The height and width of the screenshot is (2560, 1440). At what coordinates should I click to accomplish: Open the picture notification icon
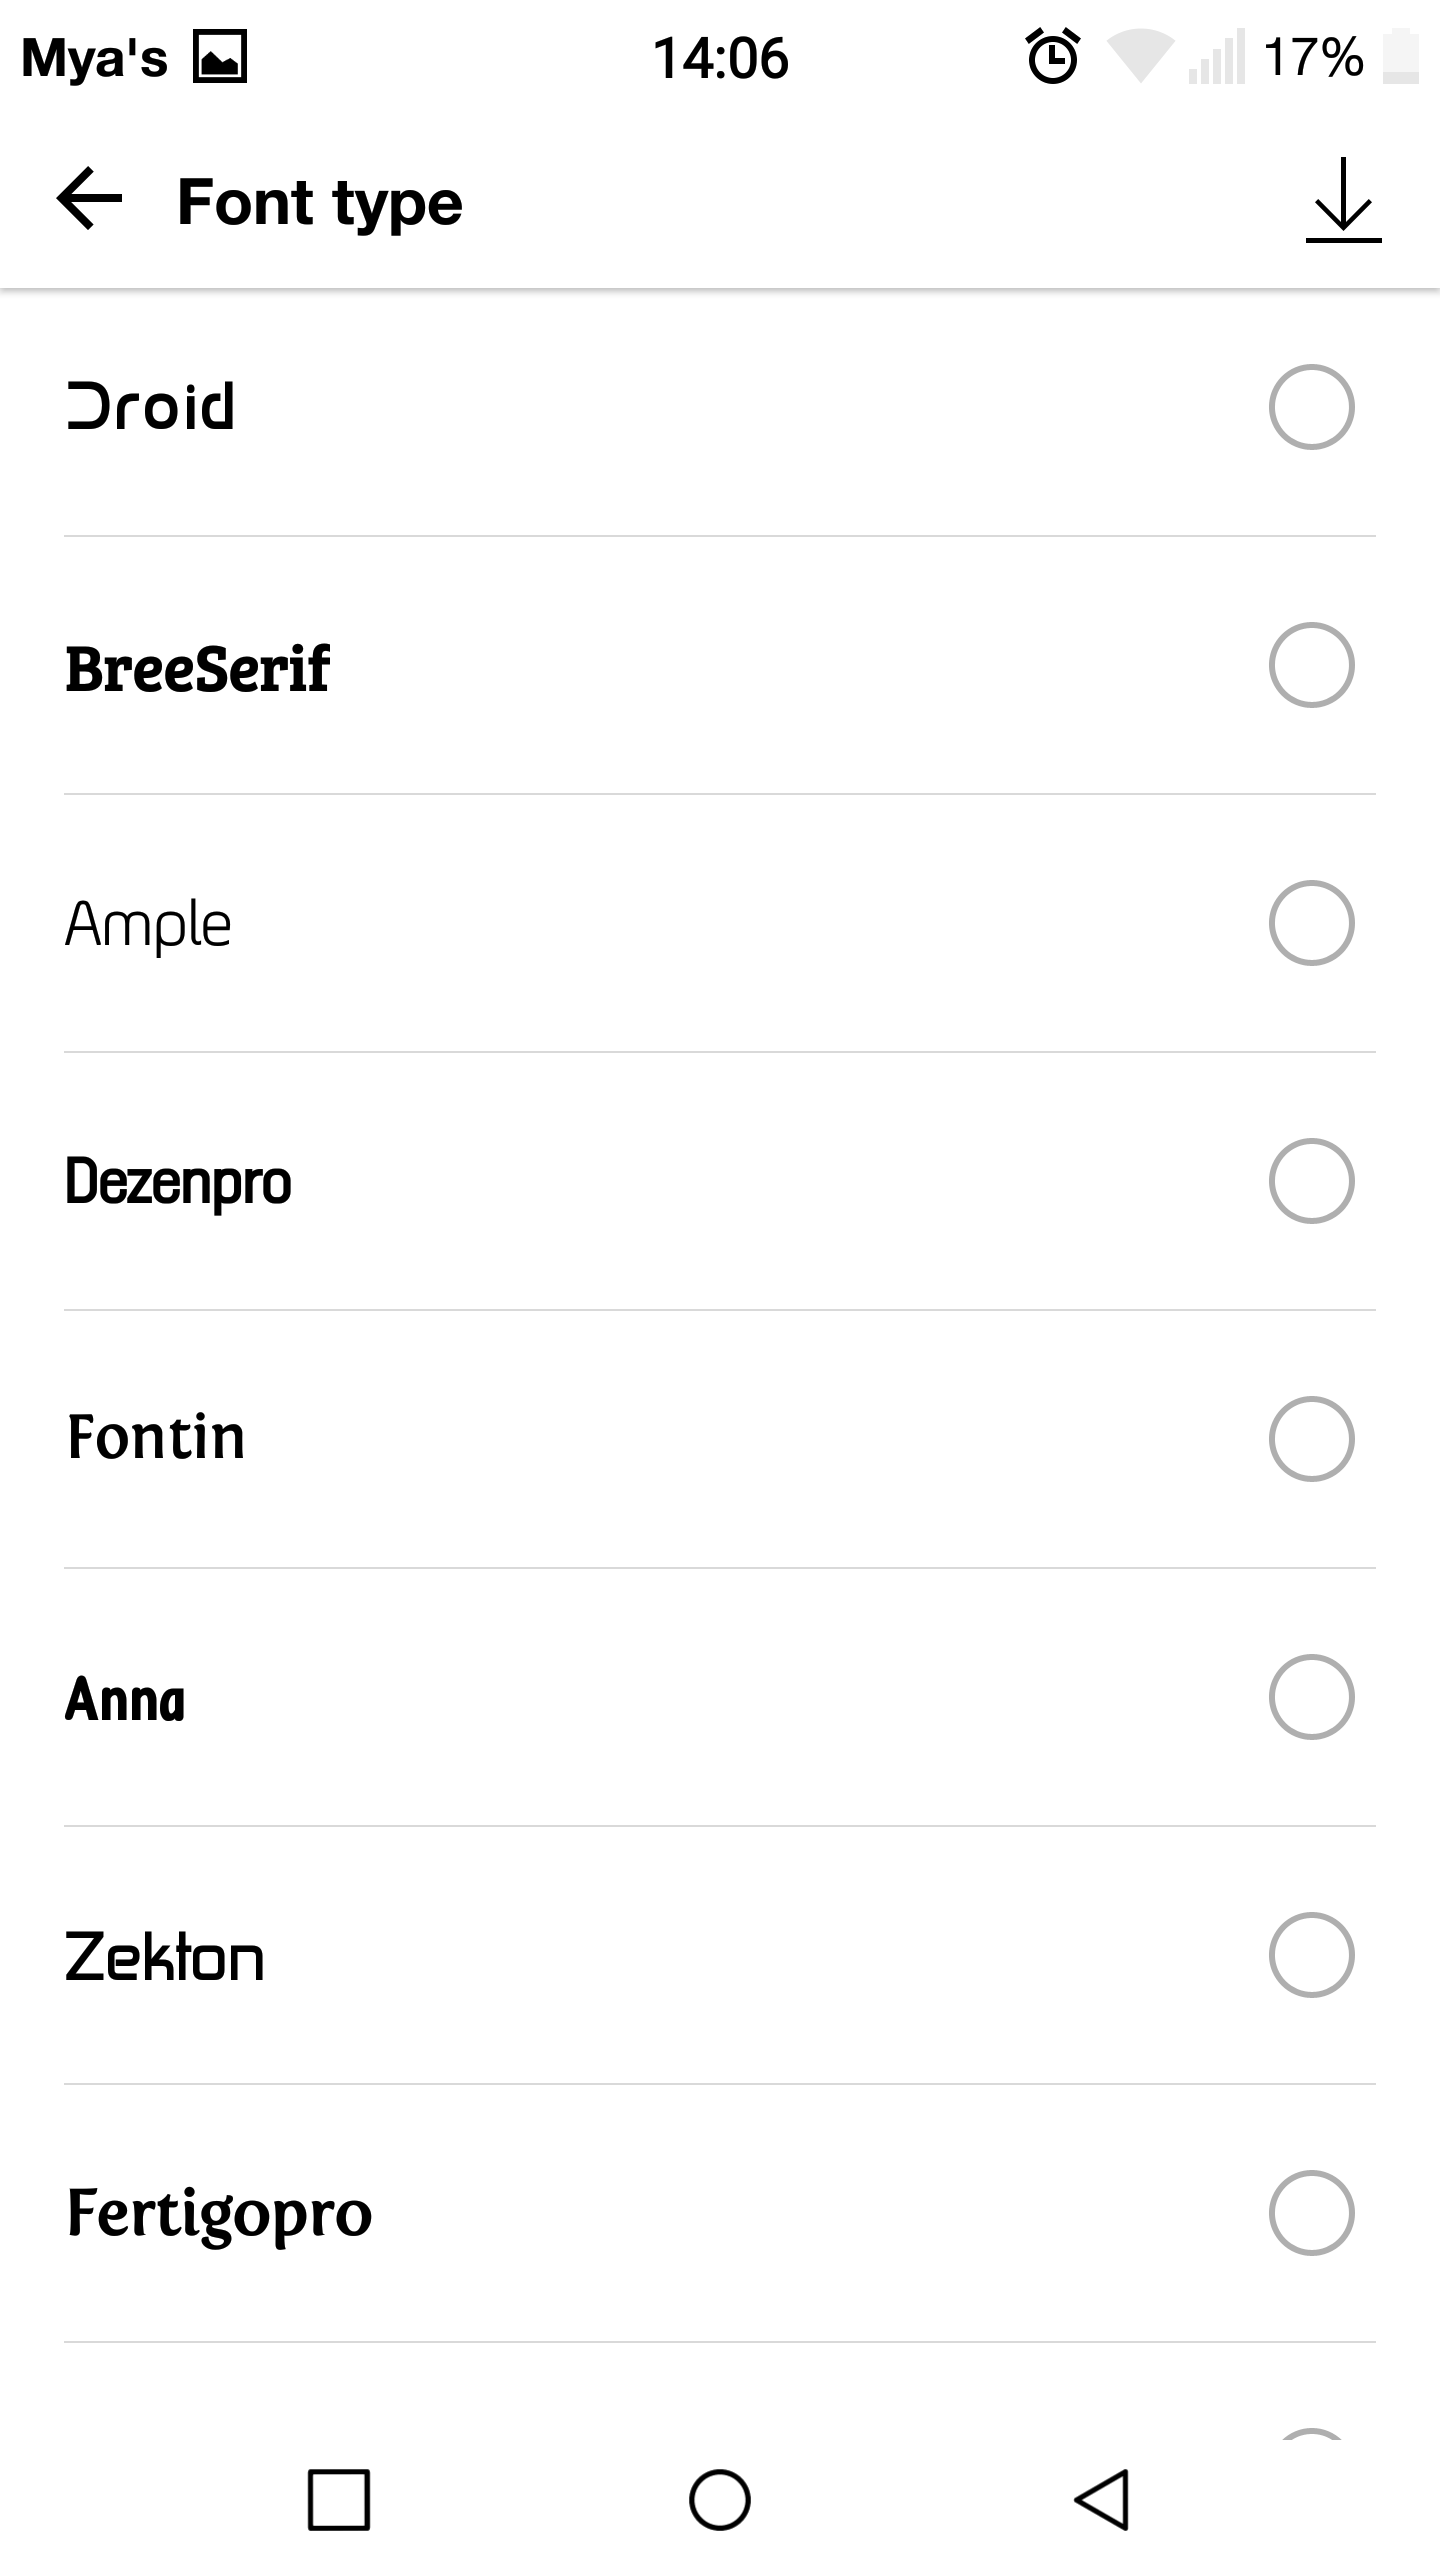(x=220, y=57)
